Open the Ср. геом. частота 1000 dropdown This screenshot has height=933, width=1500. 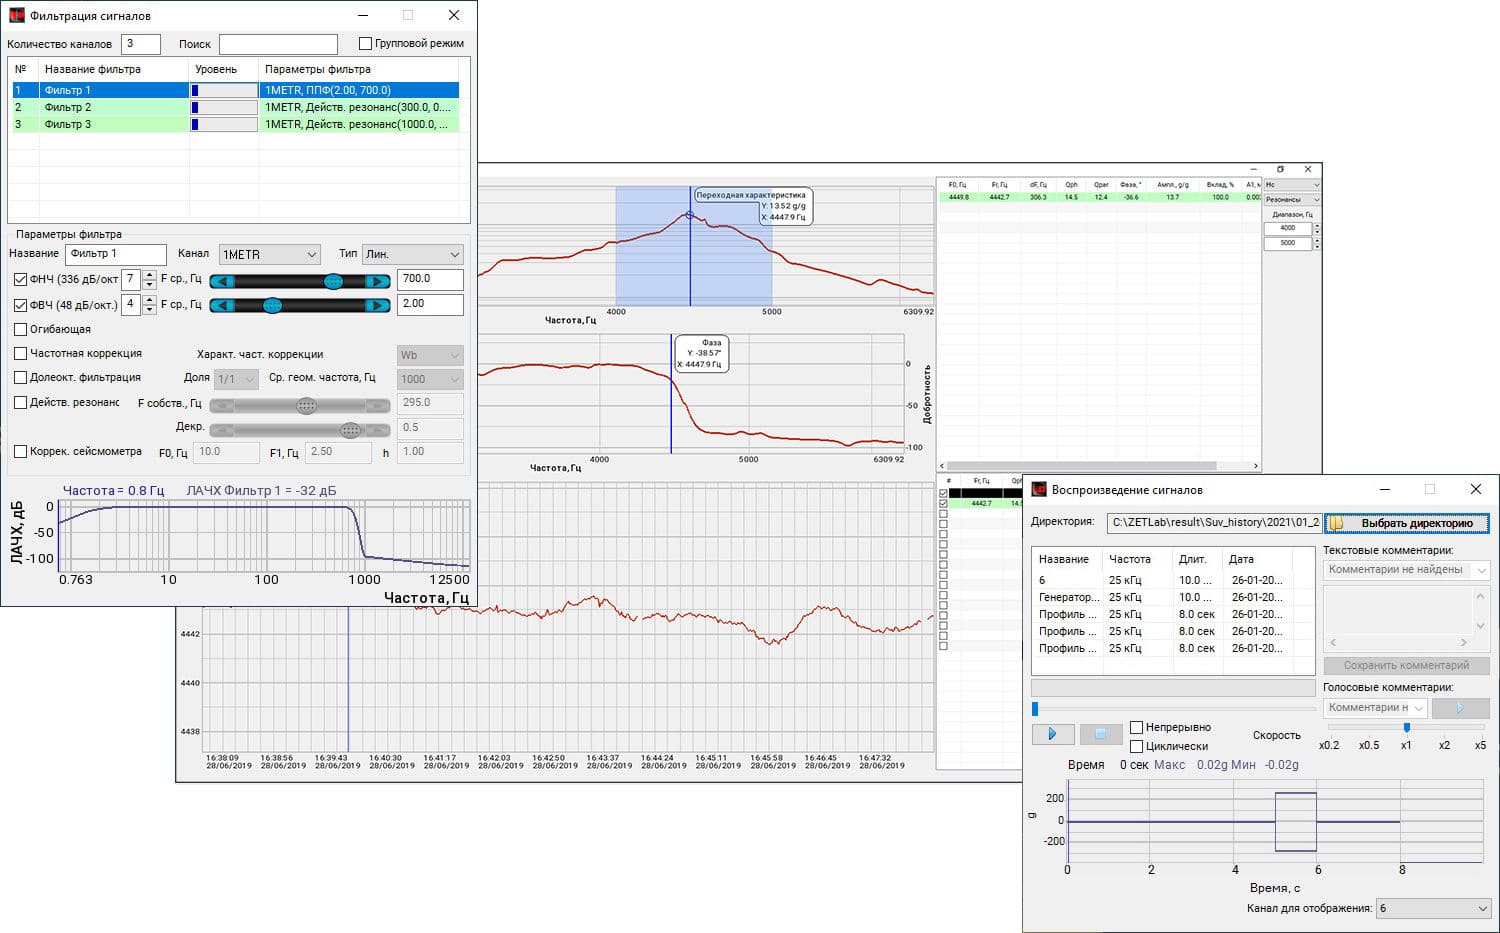point(430,379)
